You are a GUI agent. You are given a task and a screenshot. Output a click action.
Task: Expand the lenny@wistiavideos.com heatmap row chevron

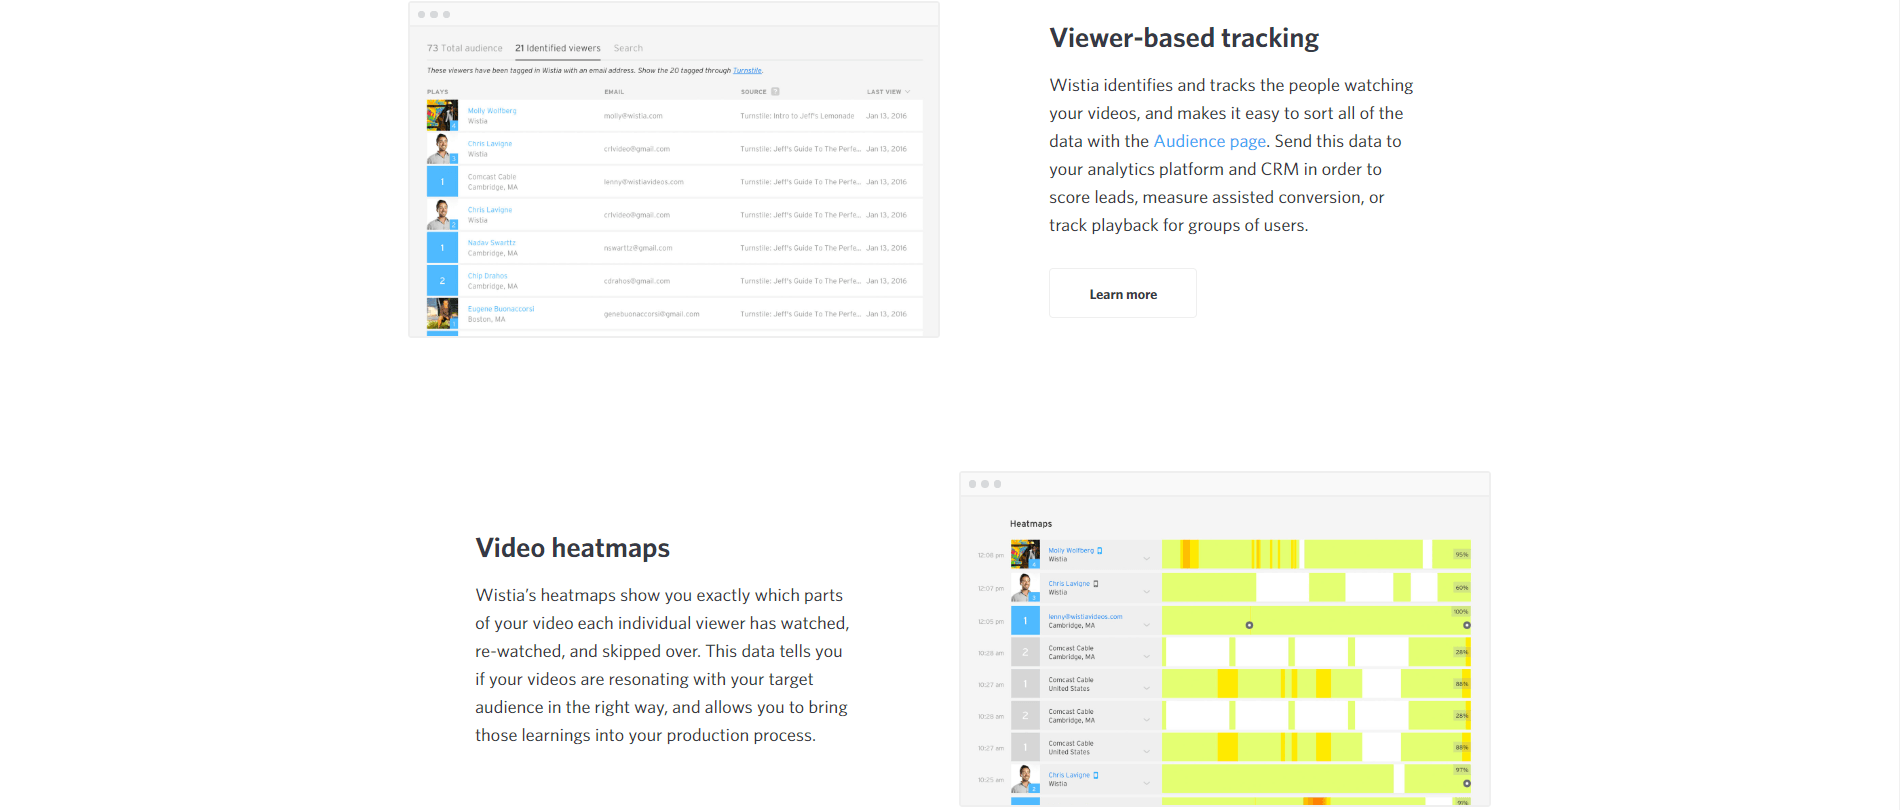1147,624
